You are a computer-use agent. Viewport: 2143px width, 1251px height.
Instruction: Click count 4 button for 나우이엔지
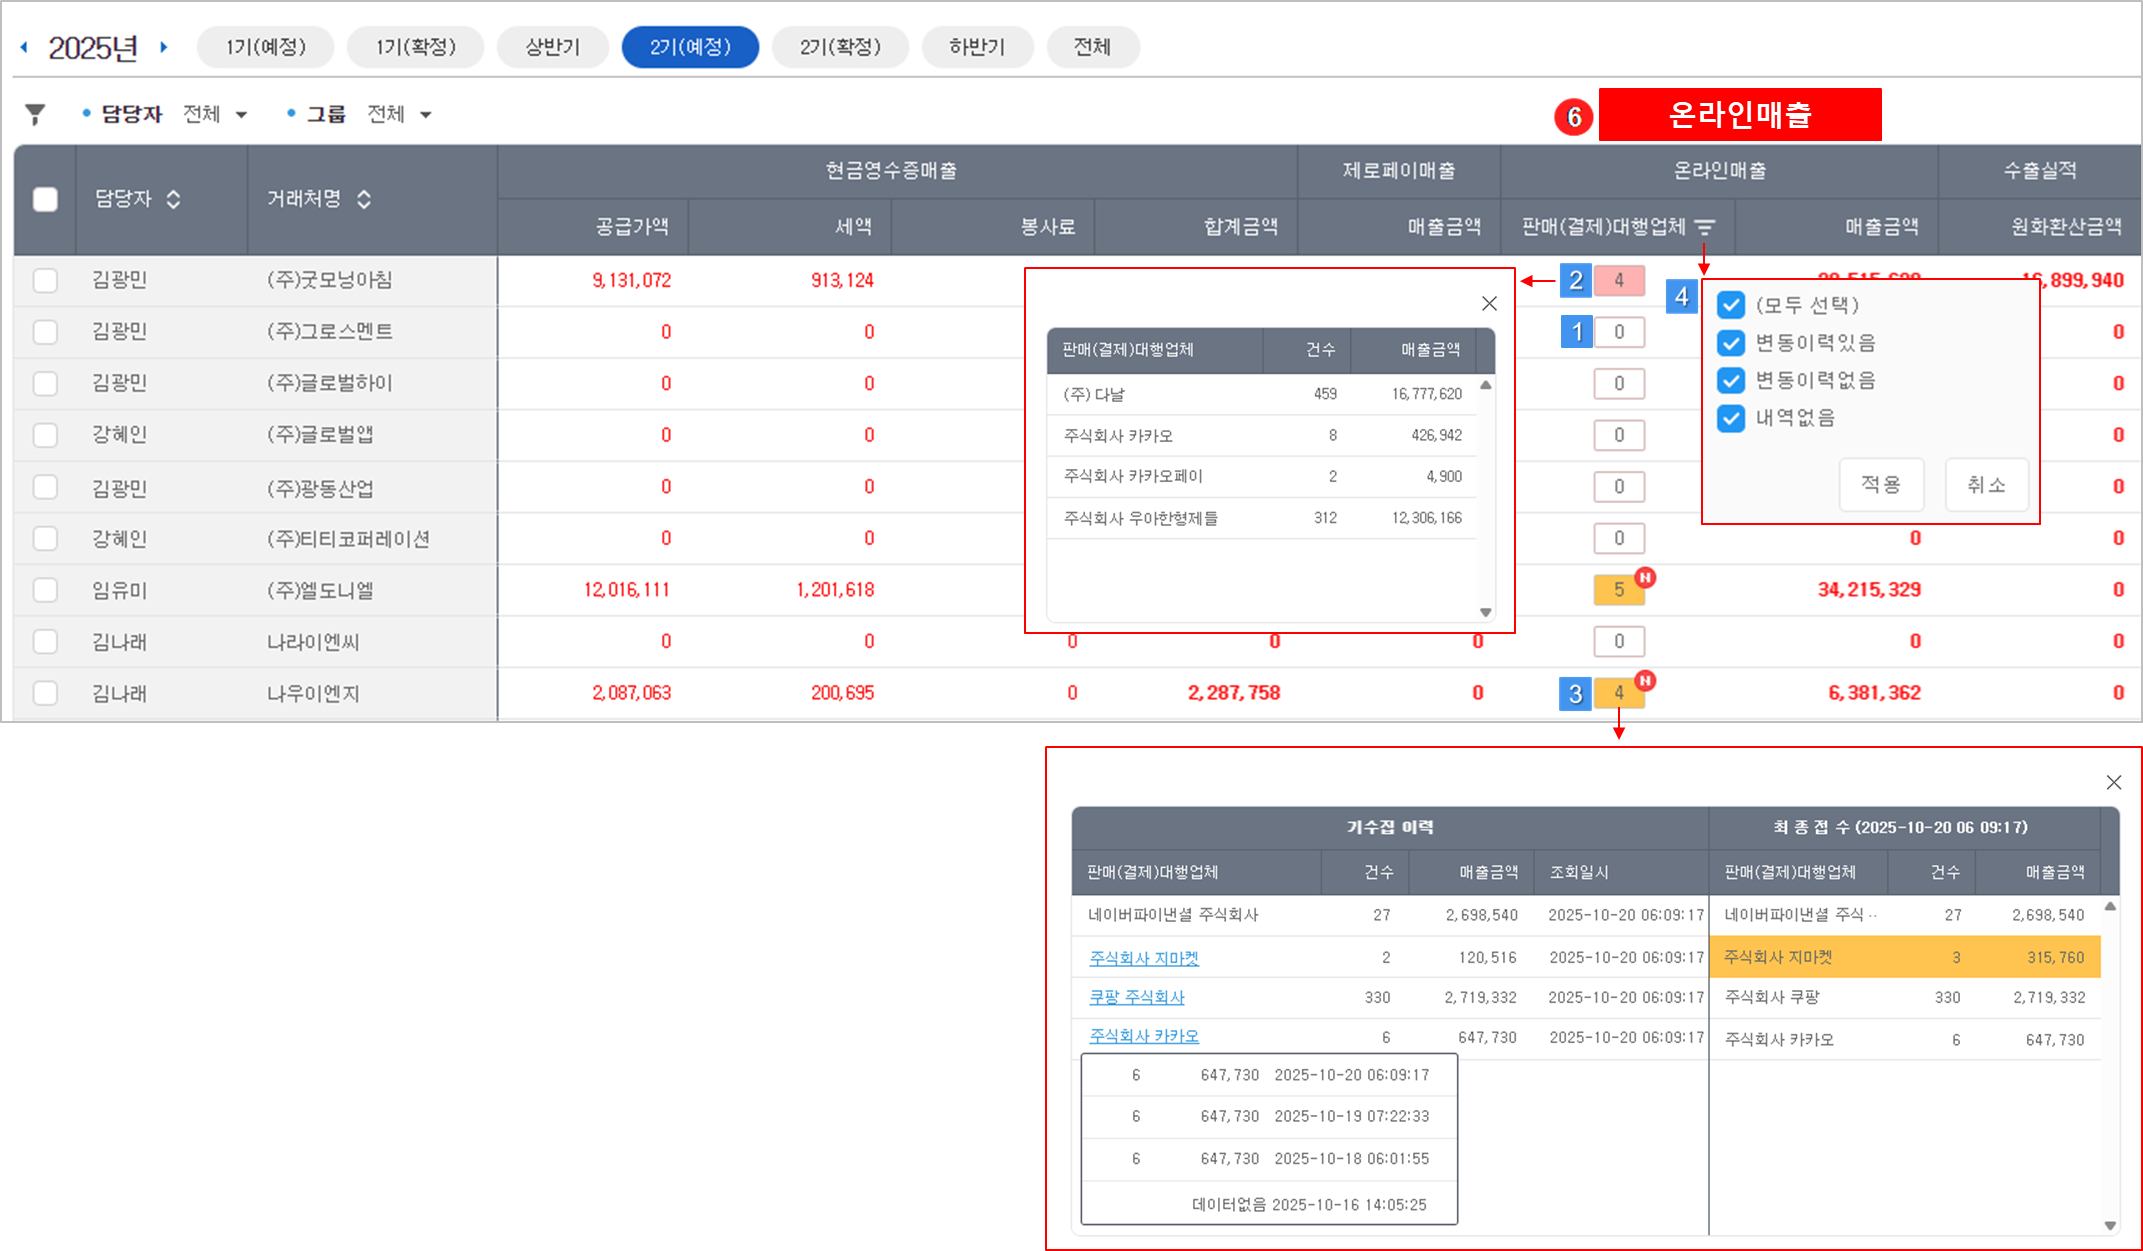[1619, 693]
